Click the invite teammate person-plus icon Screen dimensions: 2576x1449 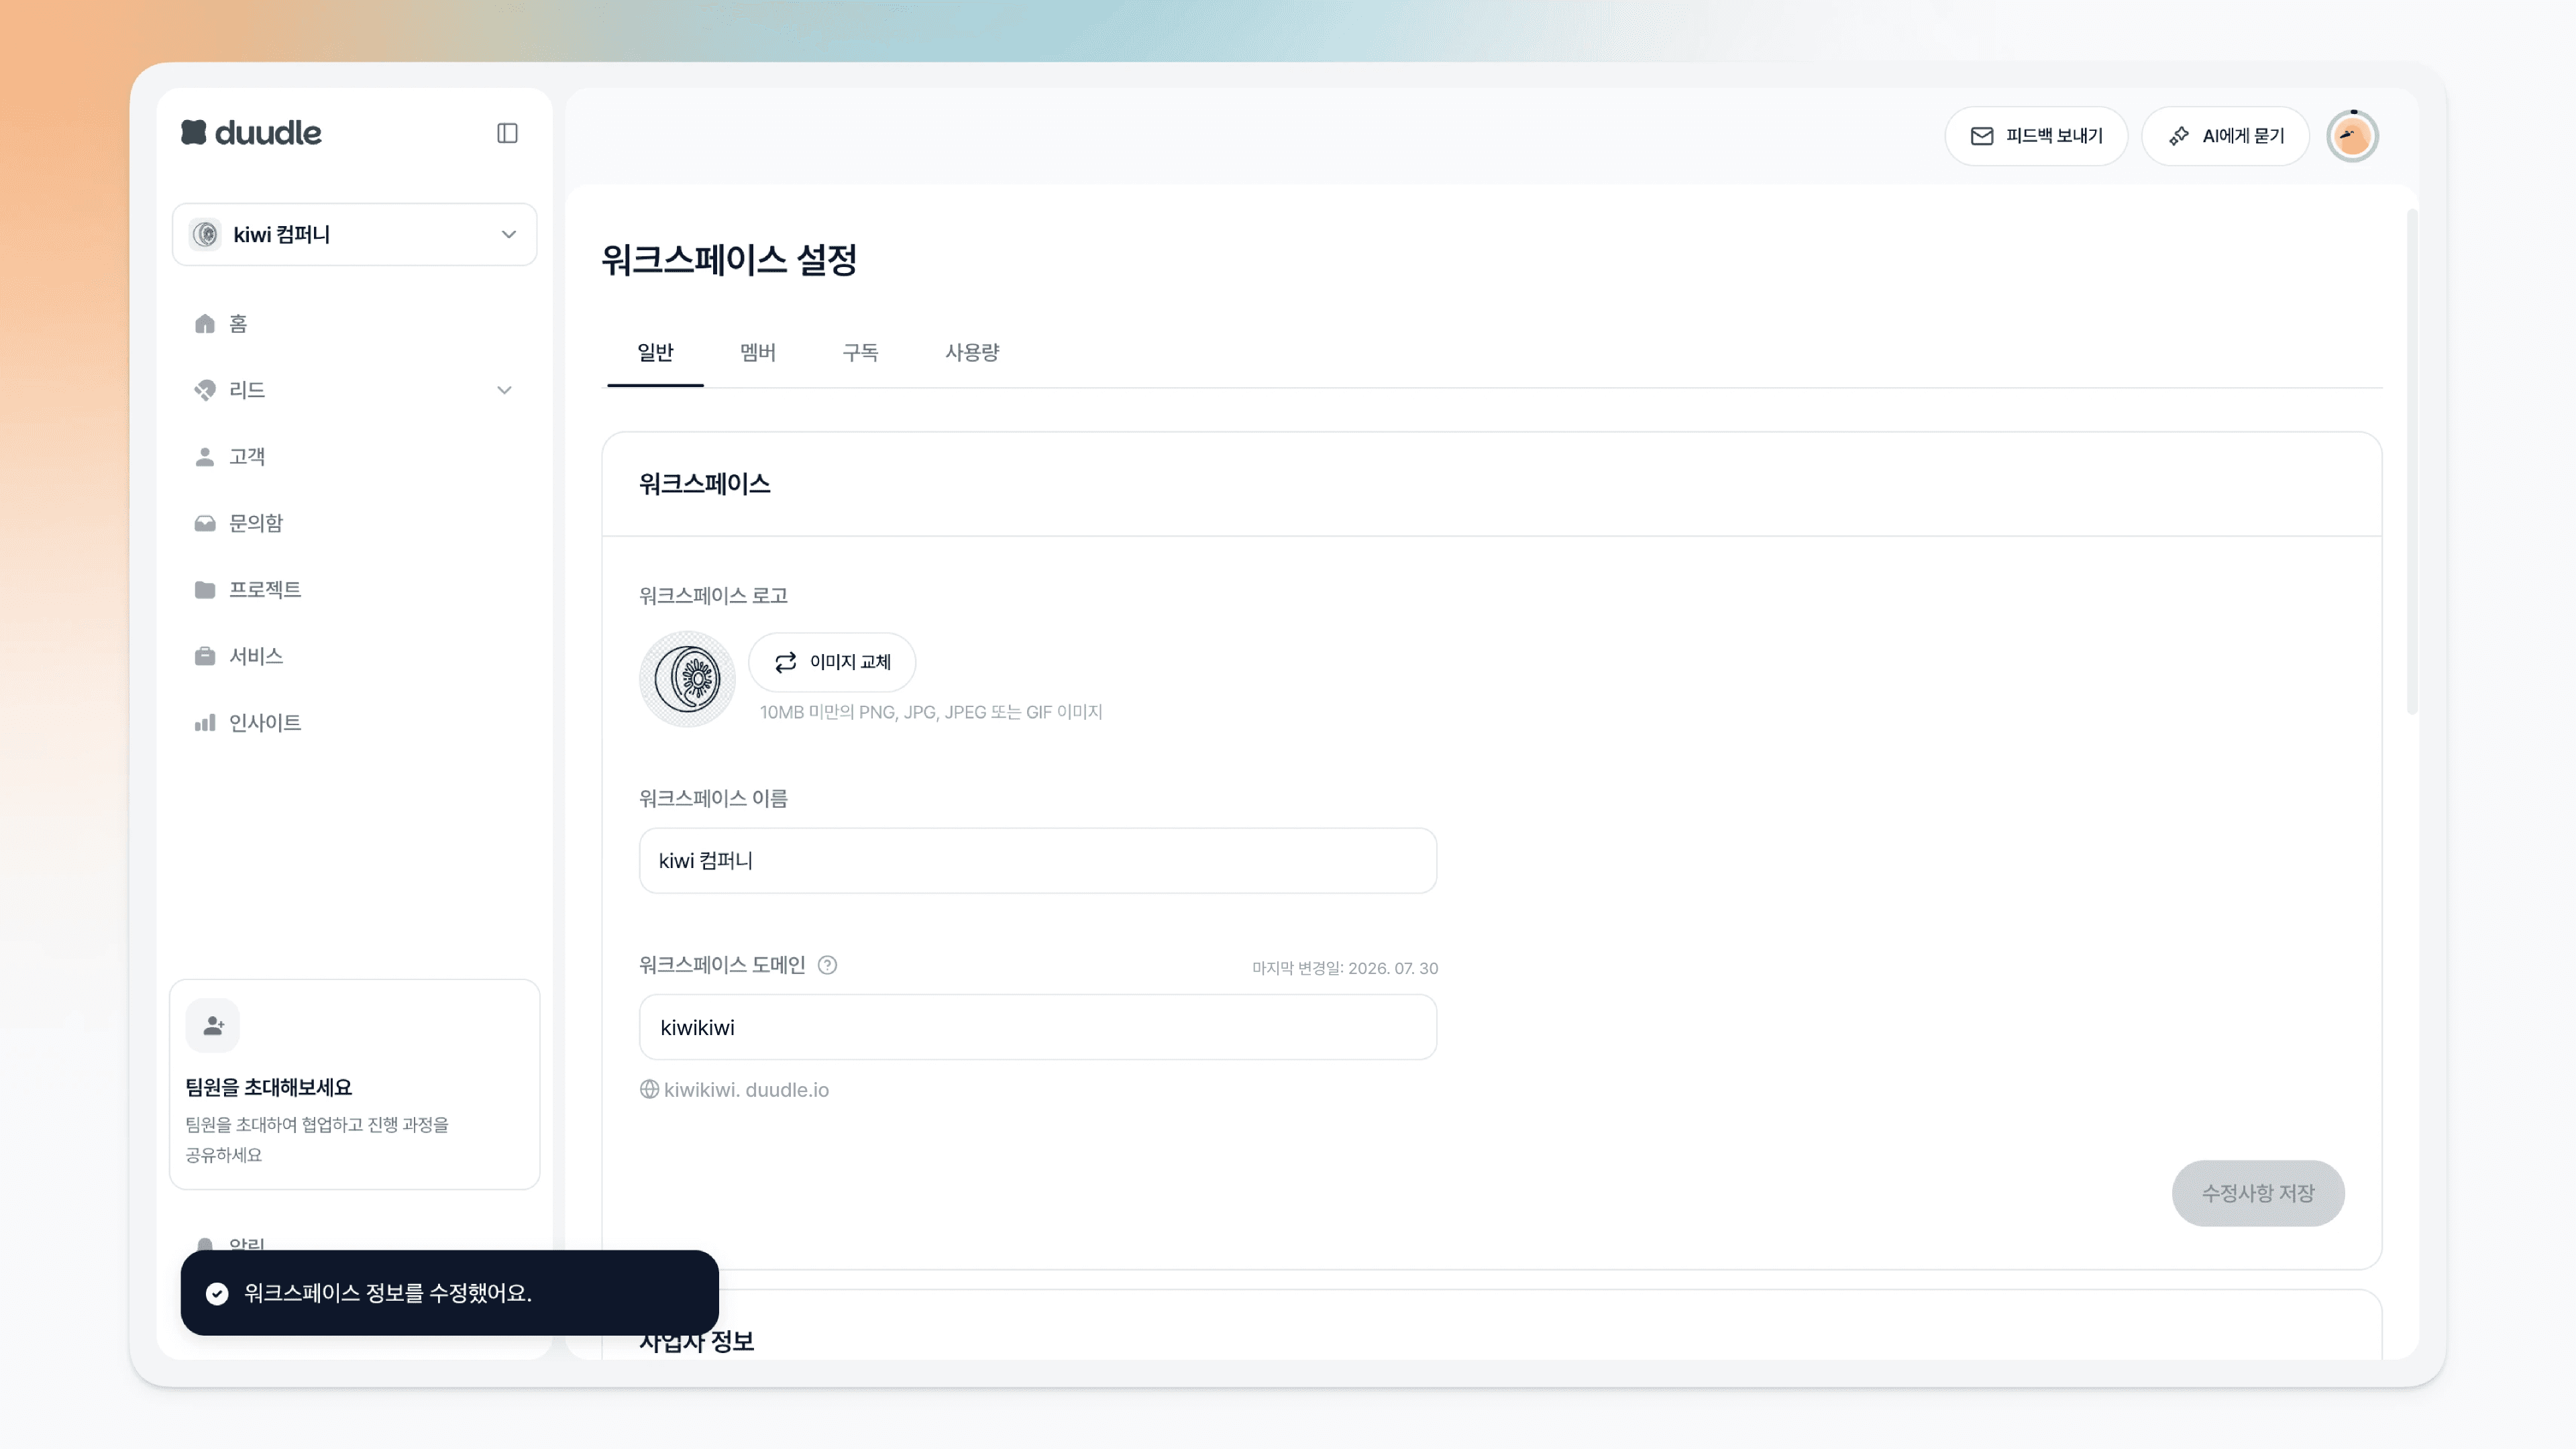tap(213, 1025)
